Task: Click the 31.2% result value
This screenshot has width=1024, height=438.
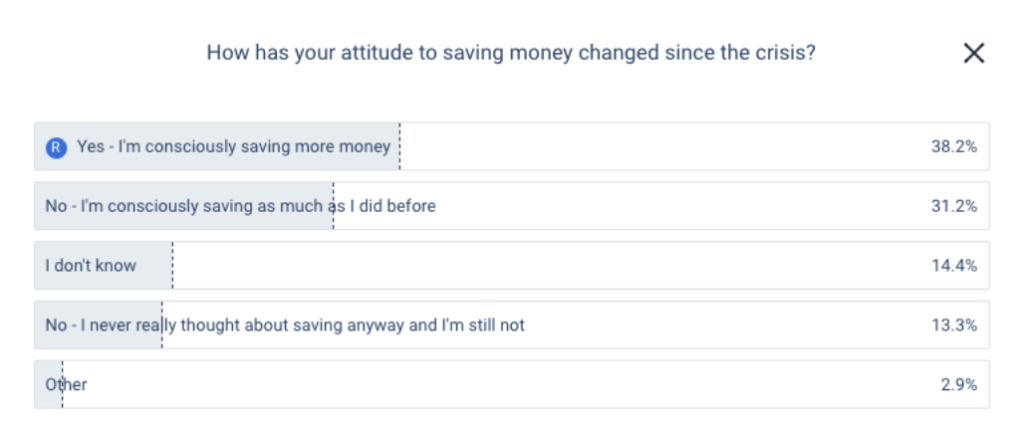Action: 953,207
